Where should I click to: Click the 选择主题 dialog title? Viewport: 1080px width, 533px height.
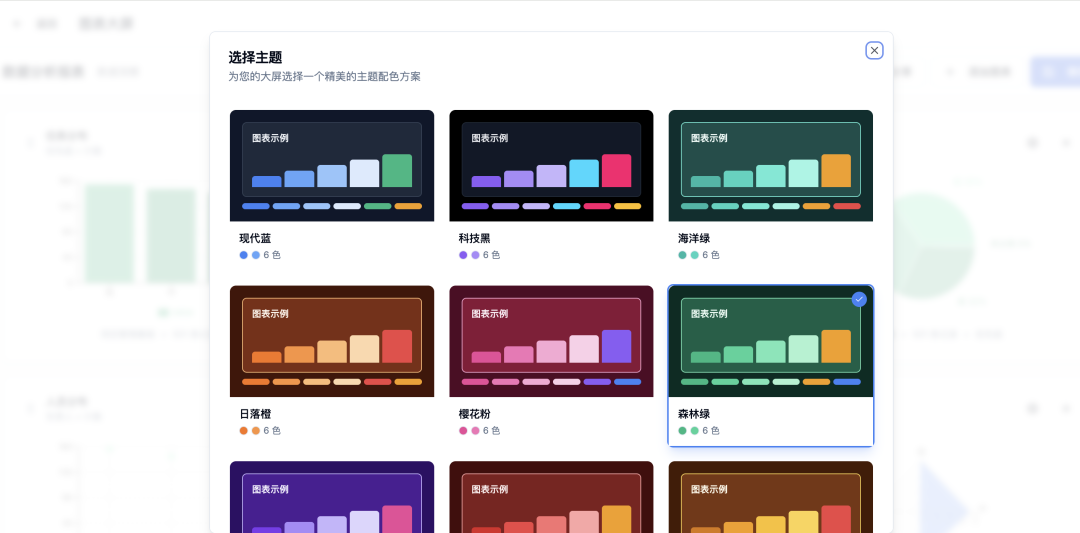tap(256, 58)
